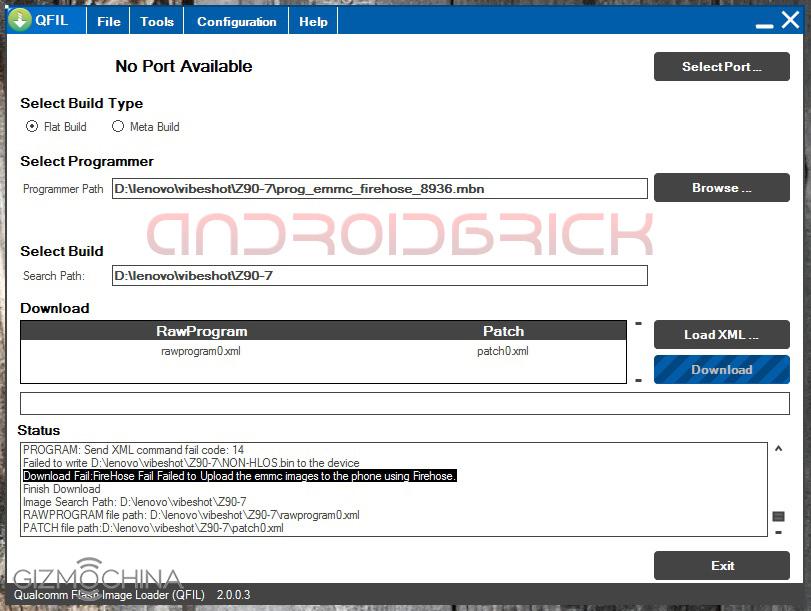Viewport: 811px width, 611px height.
Task: Minimize the QFIL window
Action: coord(764,25)
